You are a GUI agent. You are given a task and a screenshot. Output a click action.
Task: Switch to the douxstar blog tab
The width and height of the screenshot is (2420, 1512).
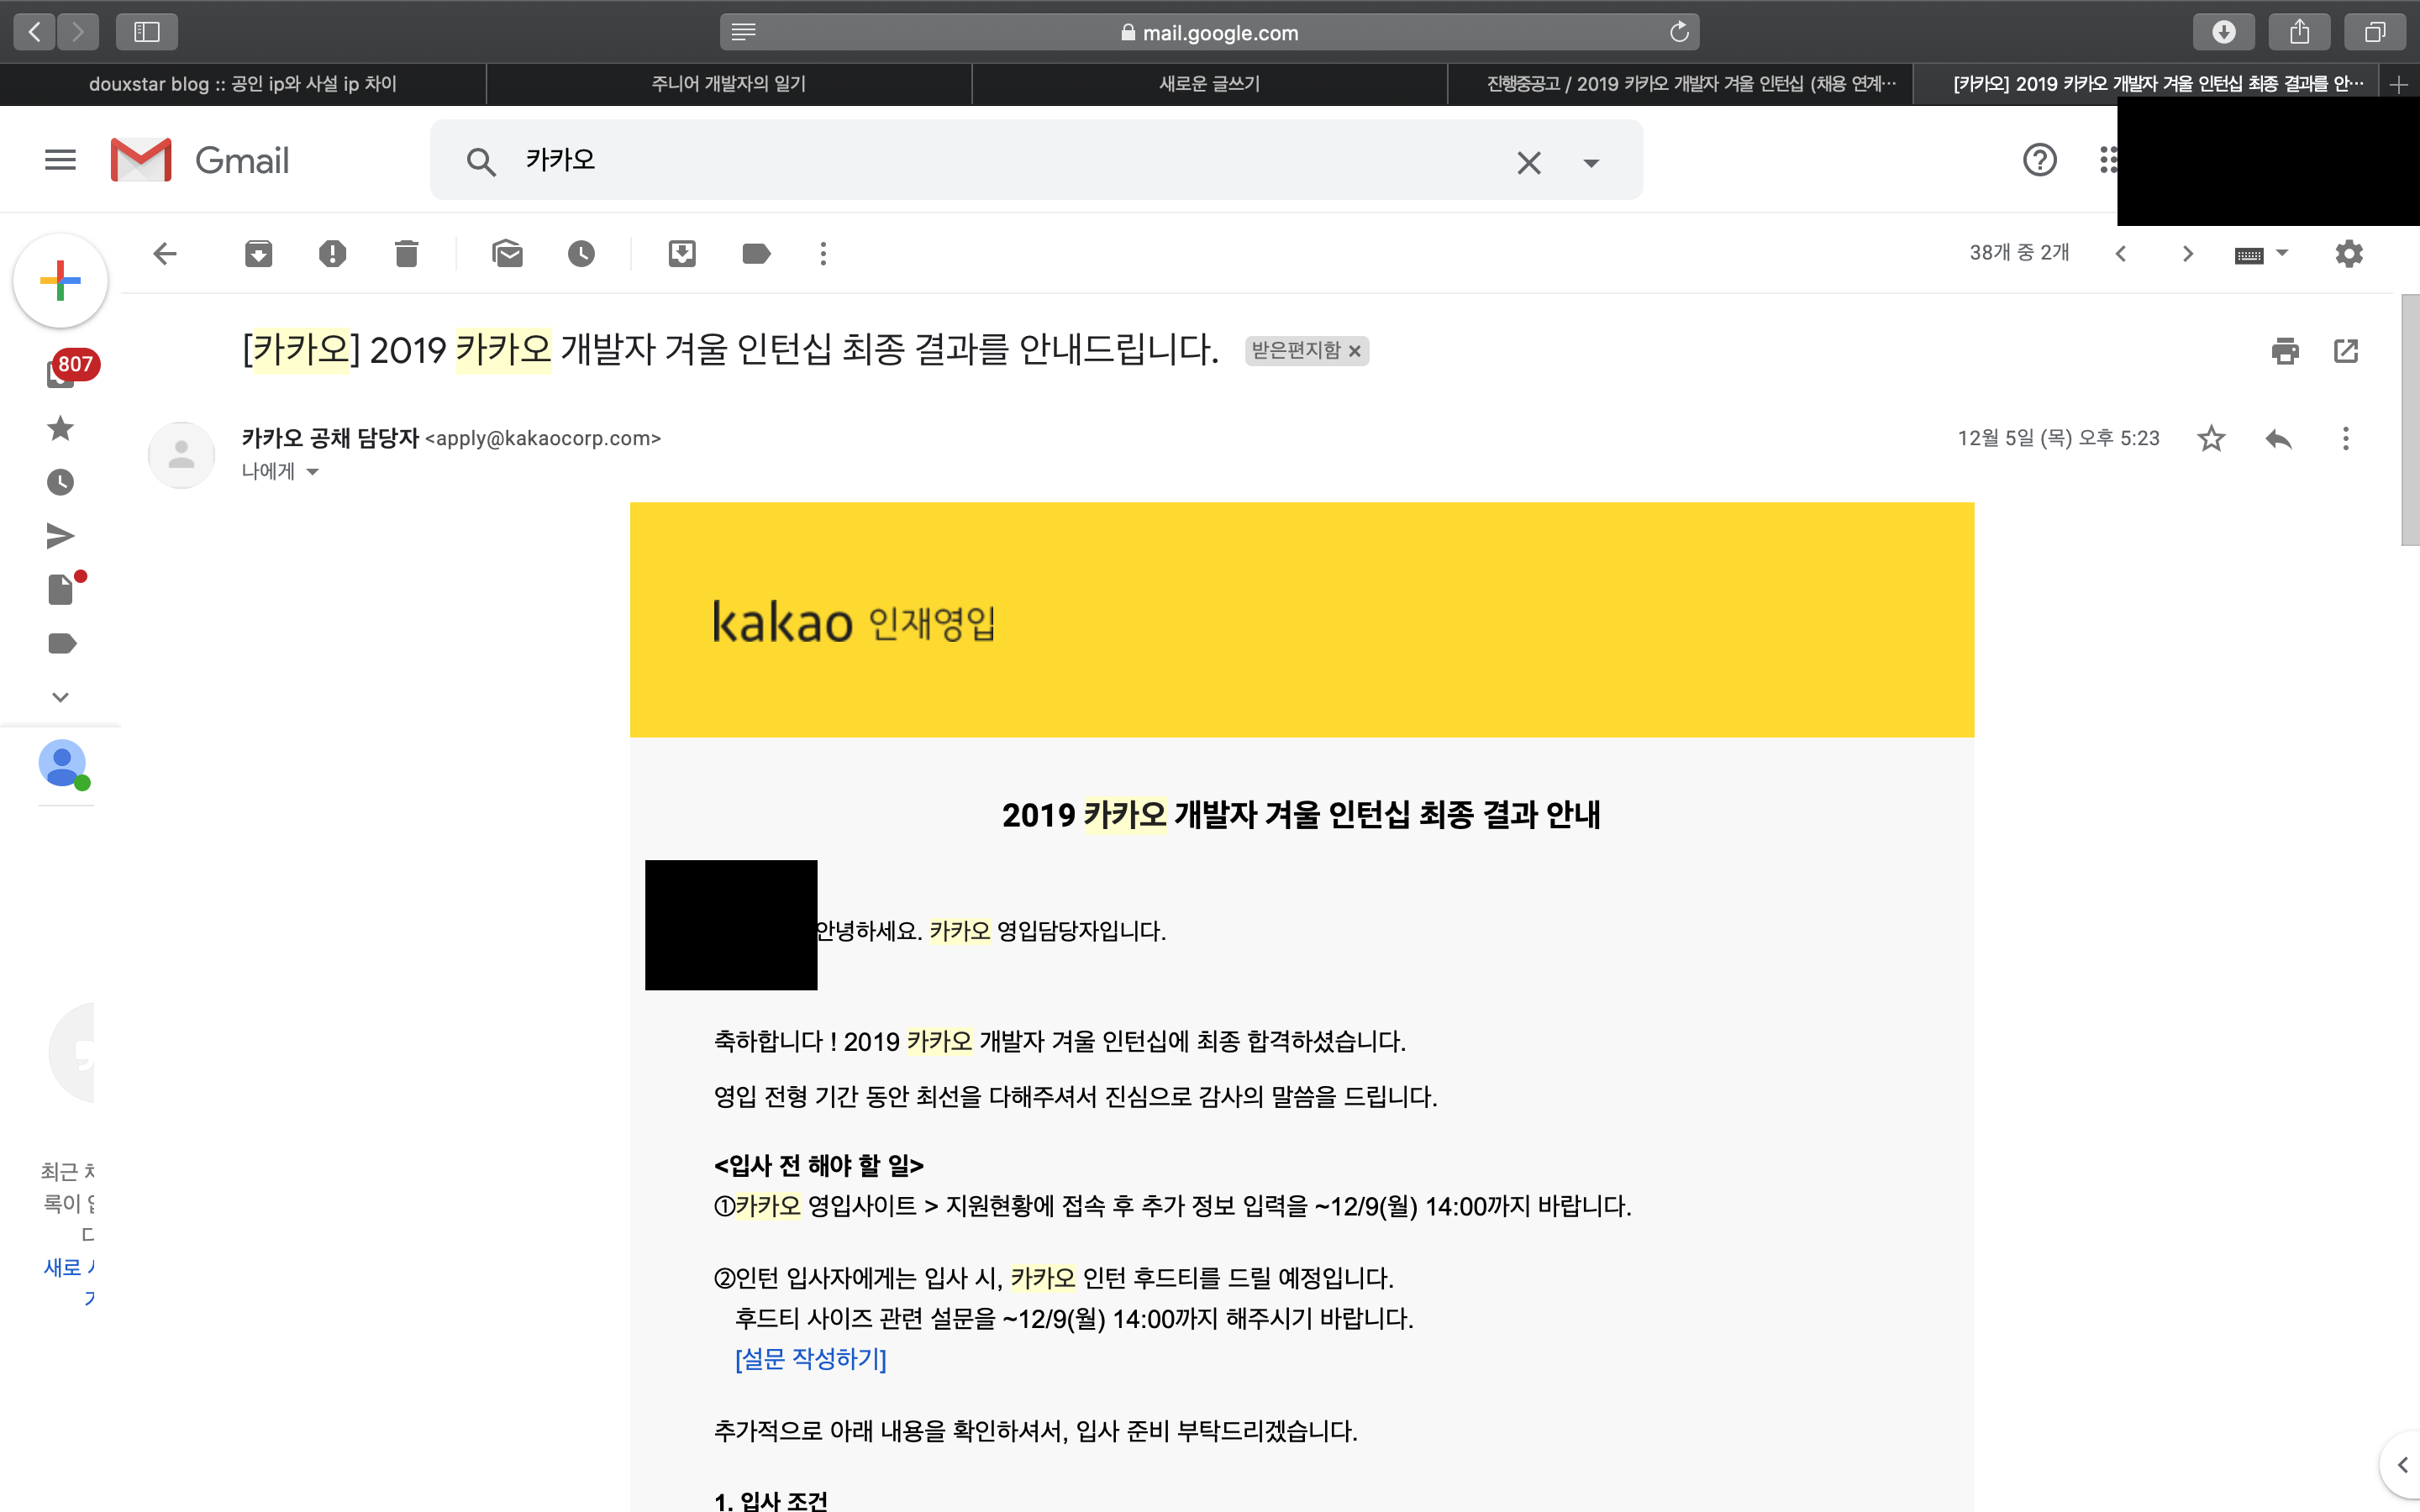[x=243, y=84]
